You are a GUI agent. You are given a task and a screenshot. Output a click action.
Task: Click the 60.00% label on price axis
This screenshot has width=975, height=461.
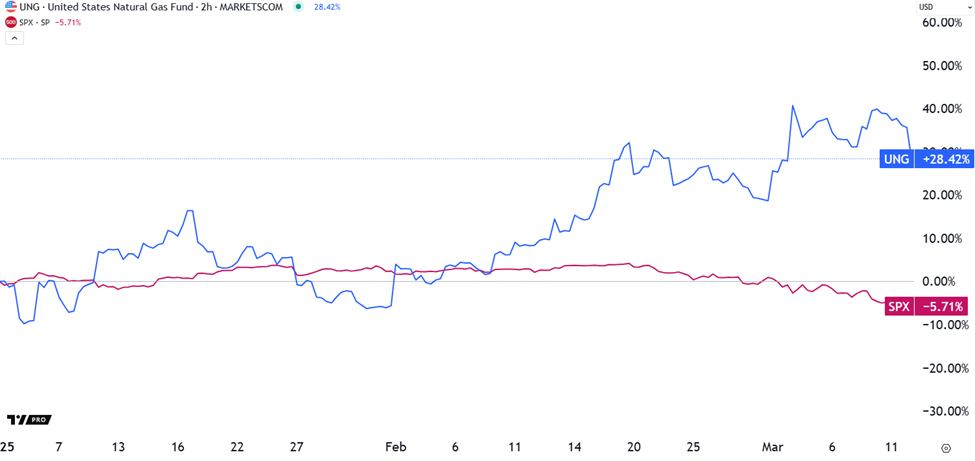pyautogui.click(x=941, y=23)
